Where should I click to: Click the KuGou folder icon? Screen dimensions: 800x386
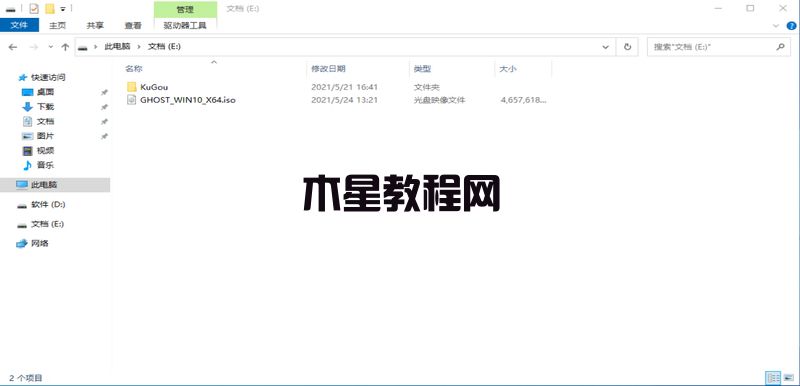(132, 87)
